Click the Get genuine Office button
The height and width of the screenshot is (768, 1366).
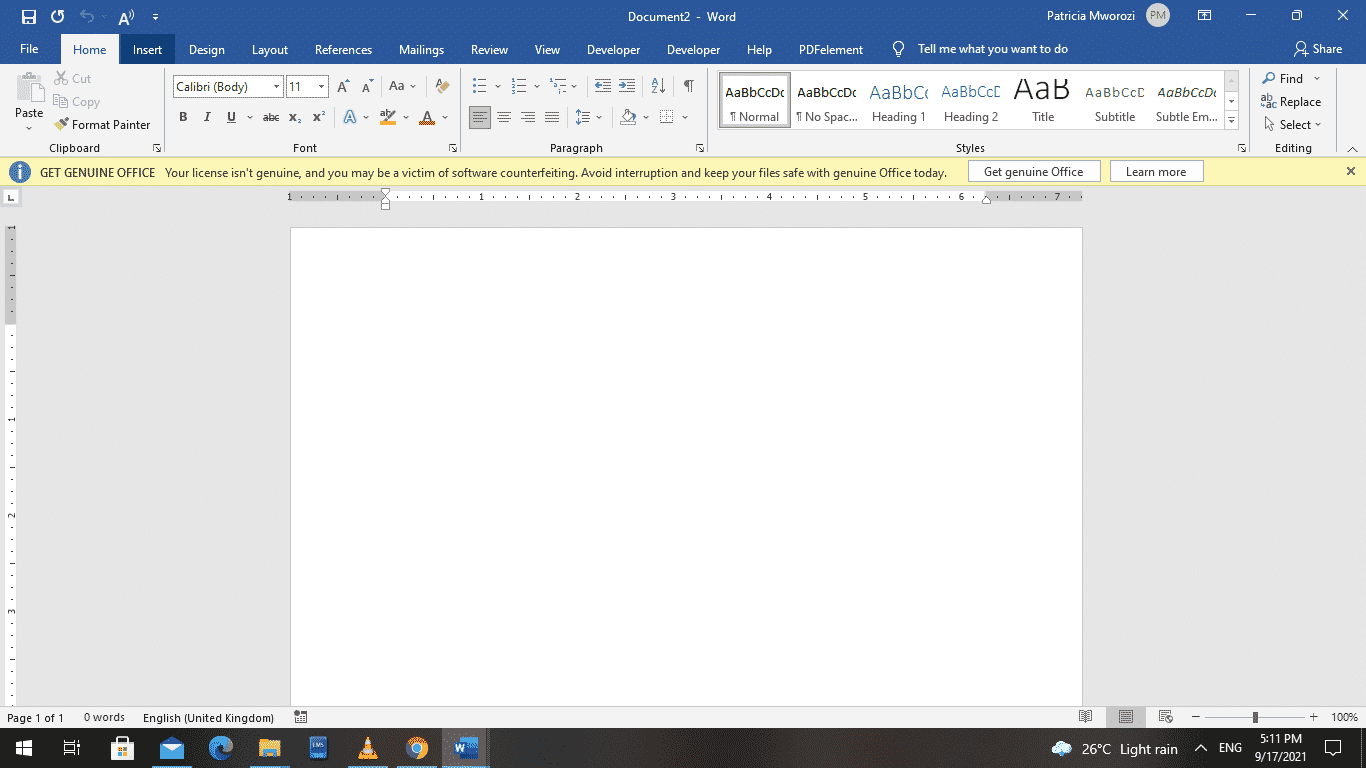1034,171
